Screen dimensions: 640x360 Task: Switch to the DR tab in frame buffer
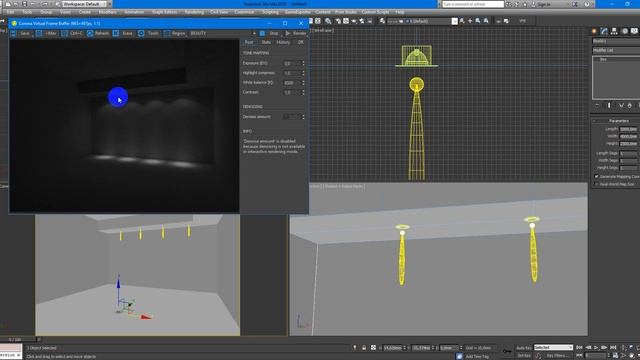(x=300, y=42)
